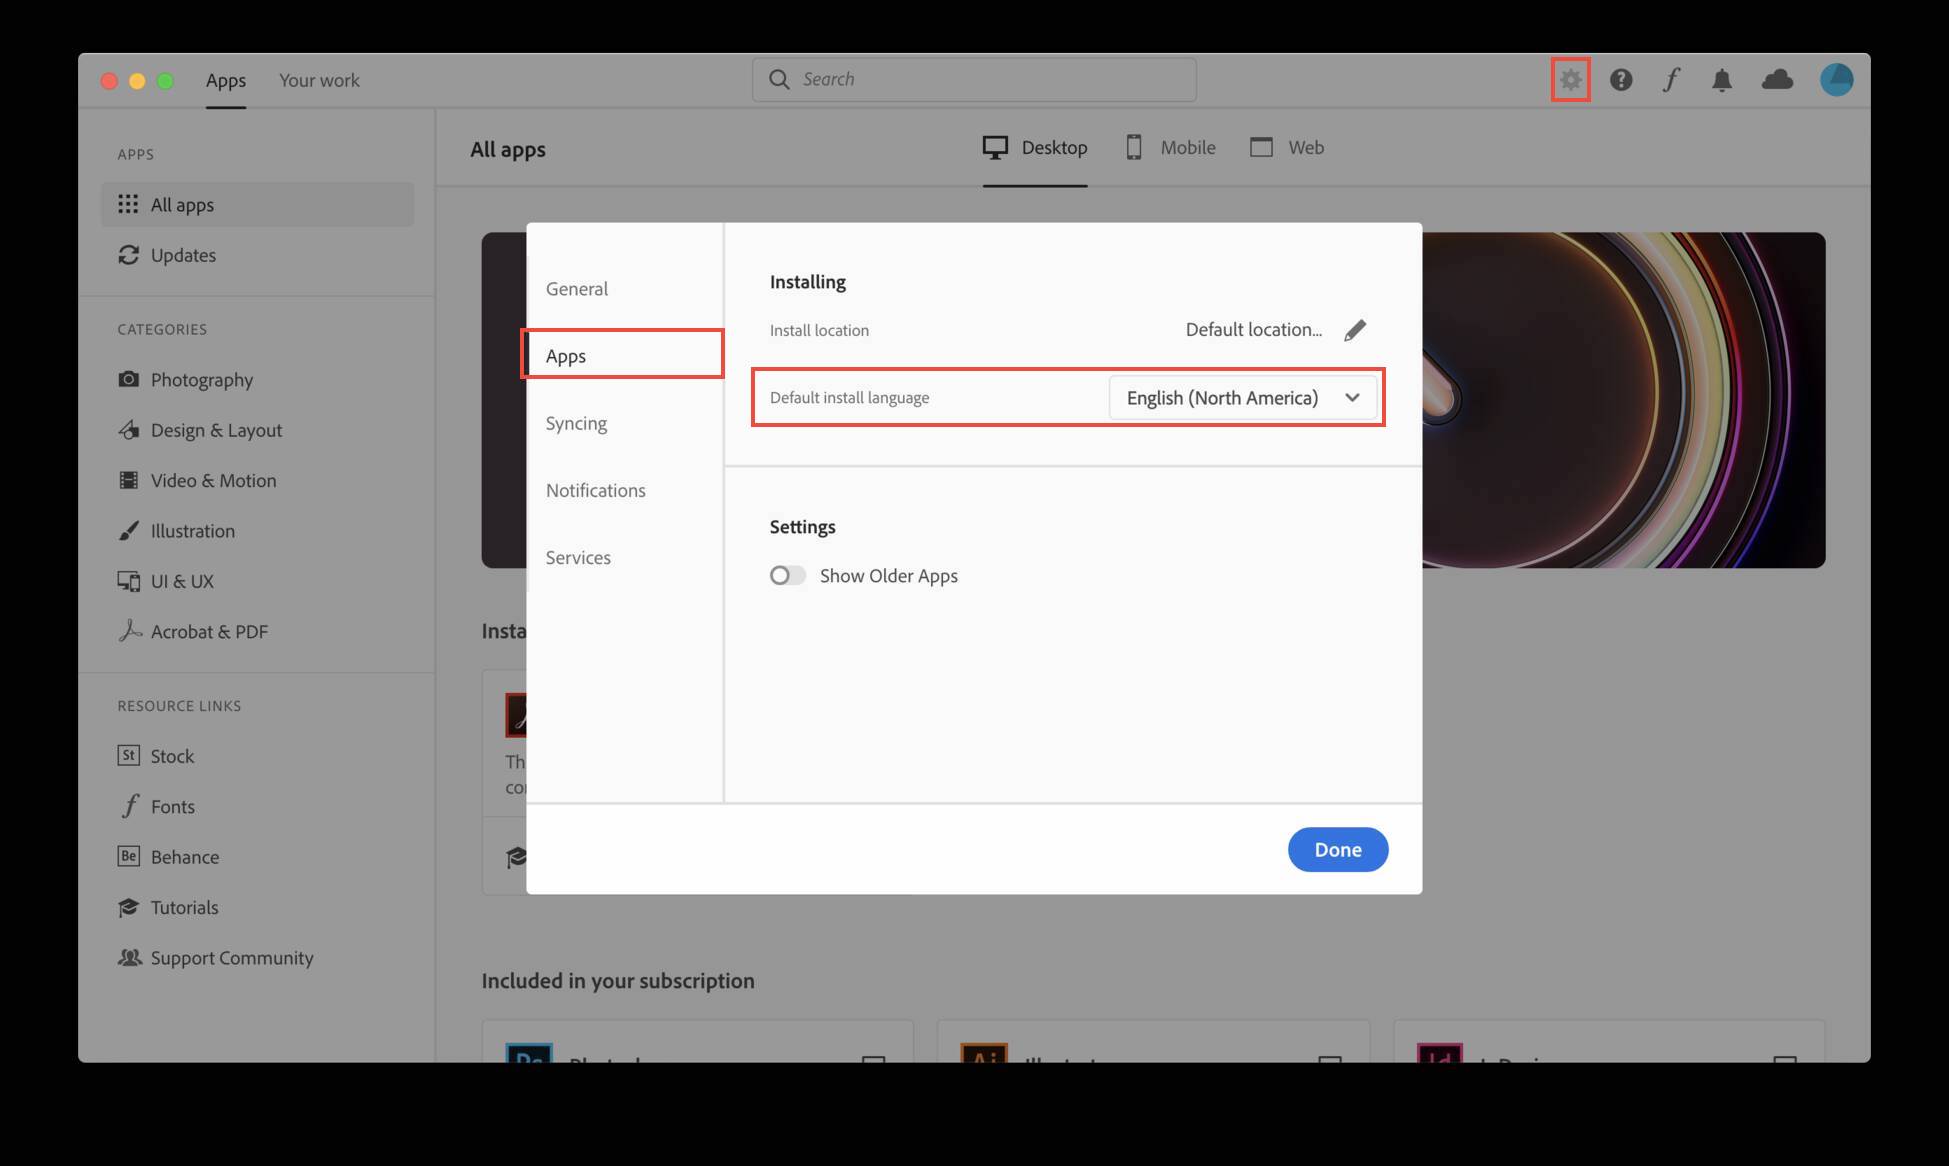1949x1166 pixels.
Task: Toggle syncing preferences on or off
Action: tap(576, 422)
